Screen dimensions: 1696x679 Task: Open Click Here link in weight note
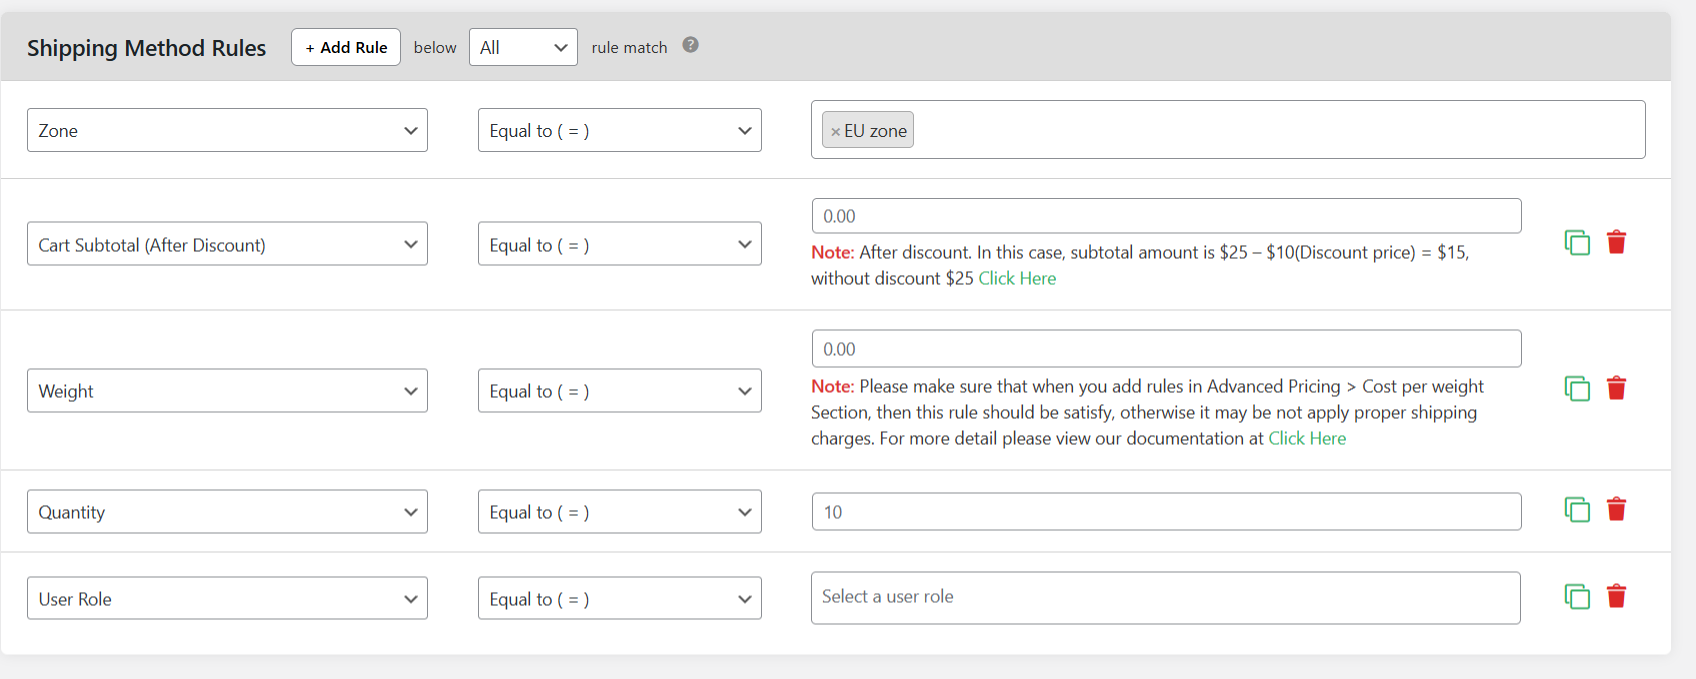coord(1307,438)
